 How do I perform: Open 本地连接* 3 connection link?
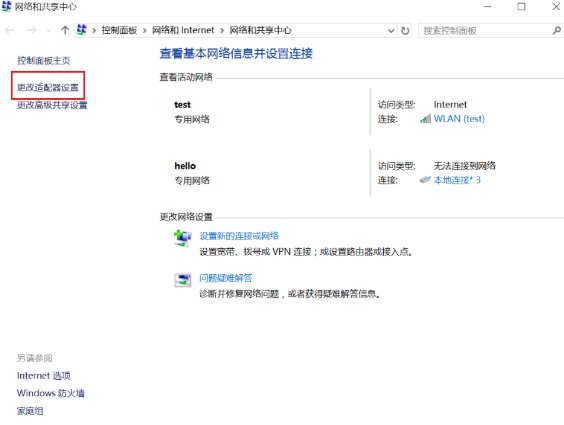tap(457, 180)
